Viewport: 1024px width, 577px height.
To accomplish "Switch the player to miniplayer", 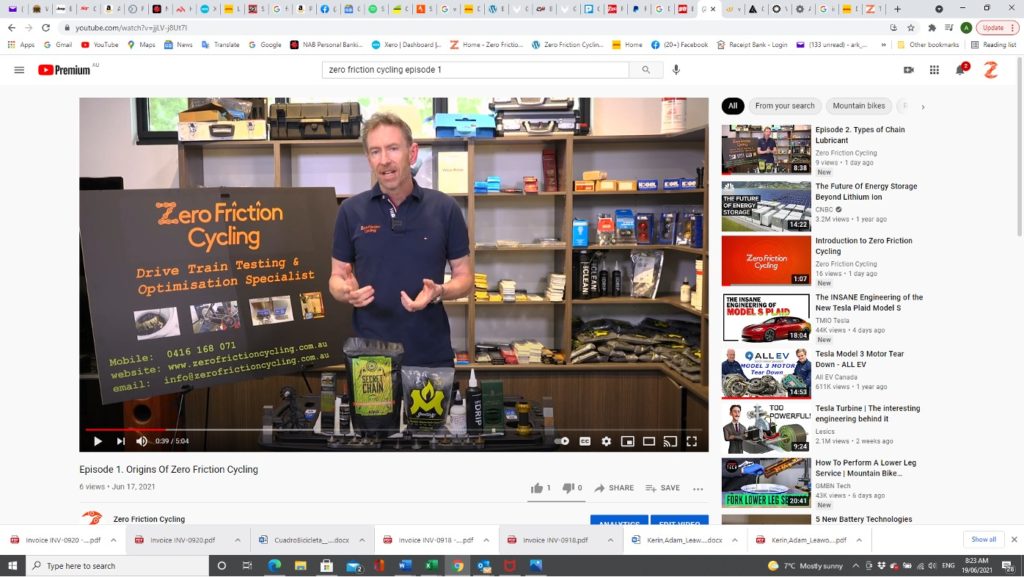I will pos(628,441).
